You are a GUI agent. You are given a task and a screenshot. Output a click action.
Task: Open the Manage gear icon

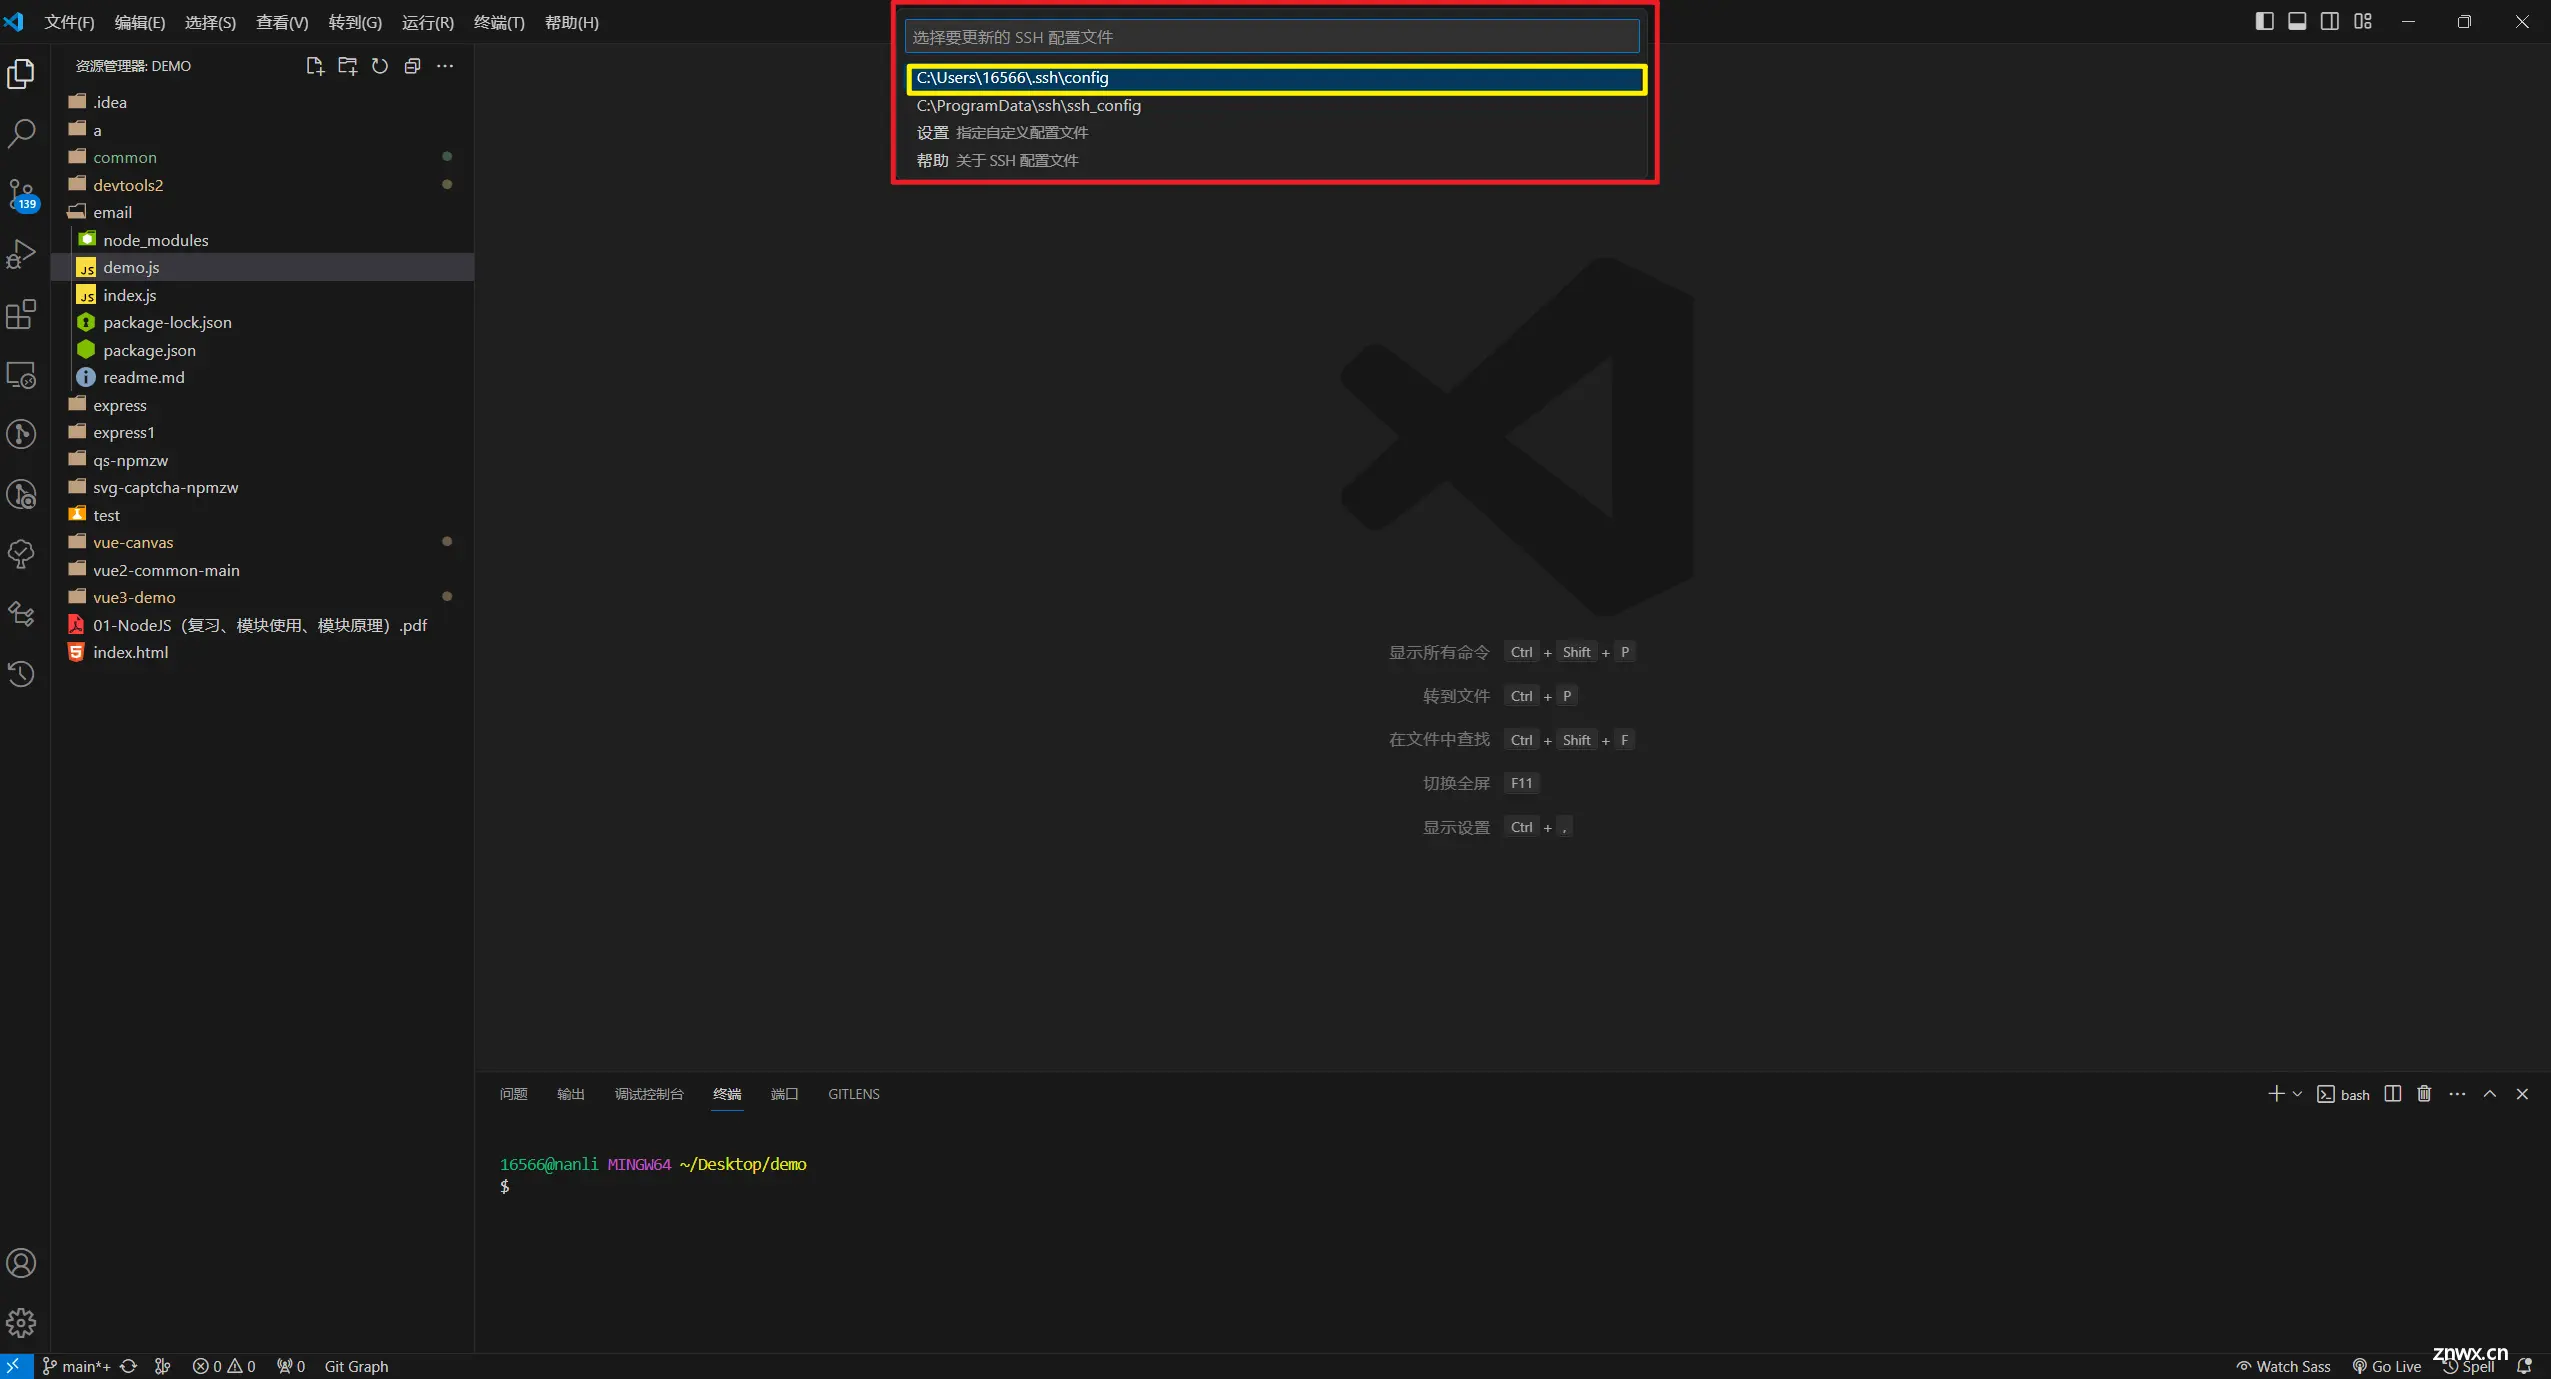pyautogui.click(x=21, y=1323)
